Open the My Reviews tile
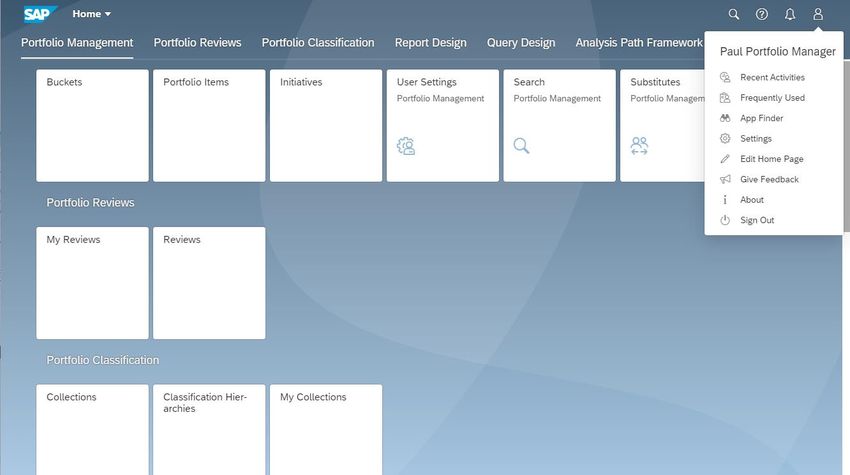Image resolution: width=850 pixels, height=475 pixels. click(x=92, y=283)
